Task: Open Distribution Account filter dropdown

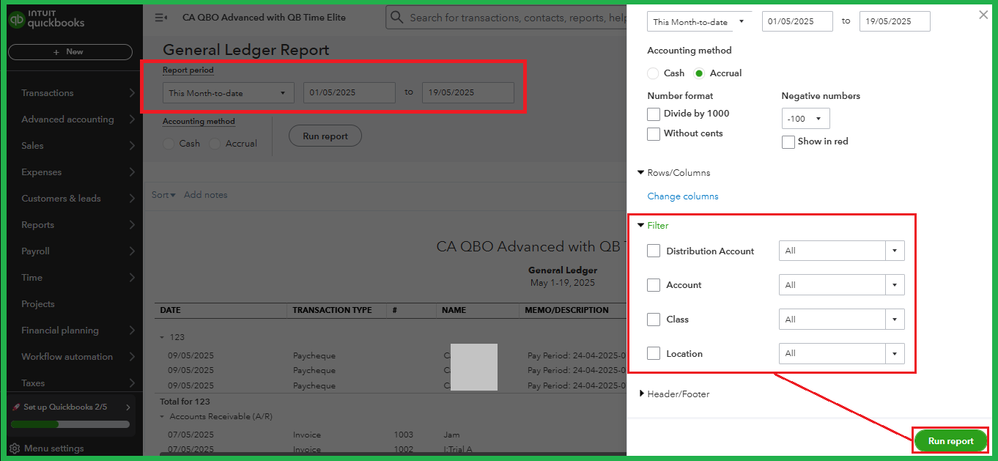Action: point(895,251)
